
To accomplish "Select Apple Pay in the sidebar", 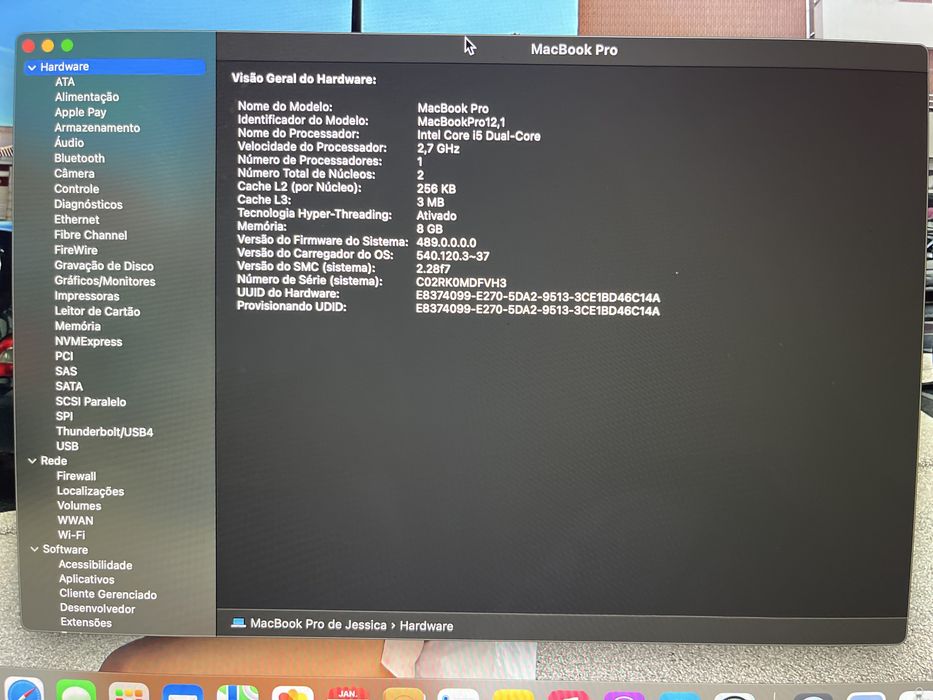I will click(x=80, y=112).
